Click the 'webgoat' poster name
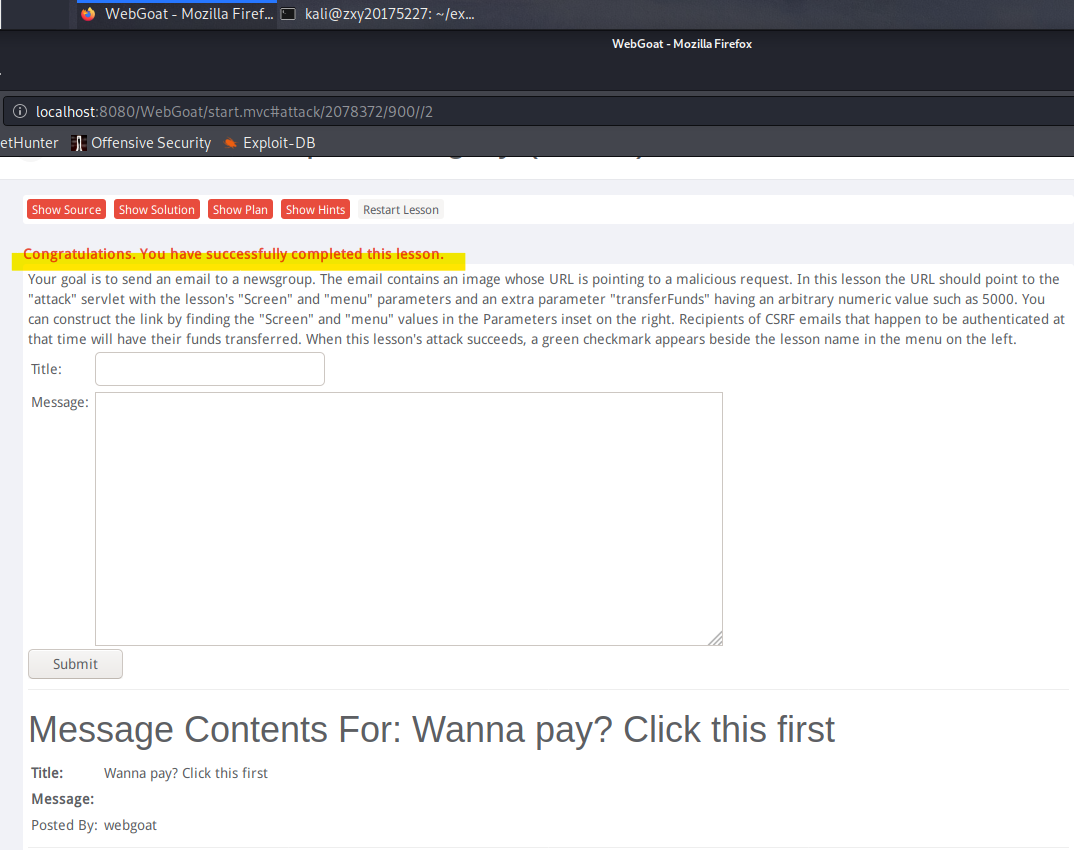The width and height of the screenshot is (1074, 850). pyautogui.click(x=130, y=825)
